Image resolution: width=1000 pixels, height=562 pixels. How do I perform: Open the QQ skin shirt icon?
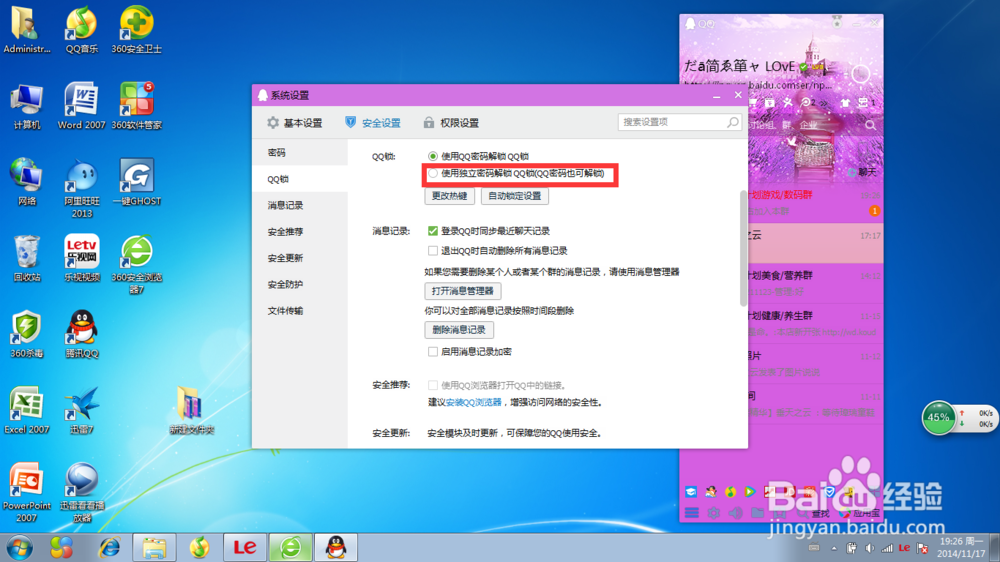coord(845,103)
